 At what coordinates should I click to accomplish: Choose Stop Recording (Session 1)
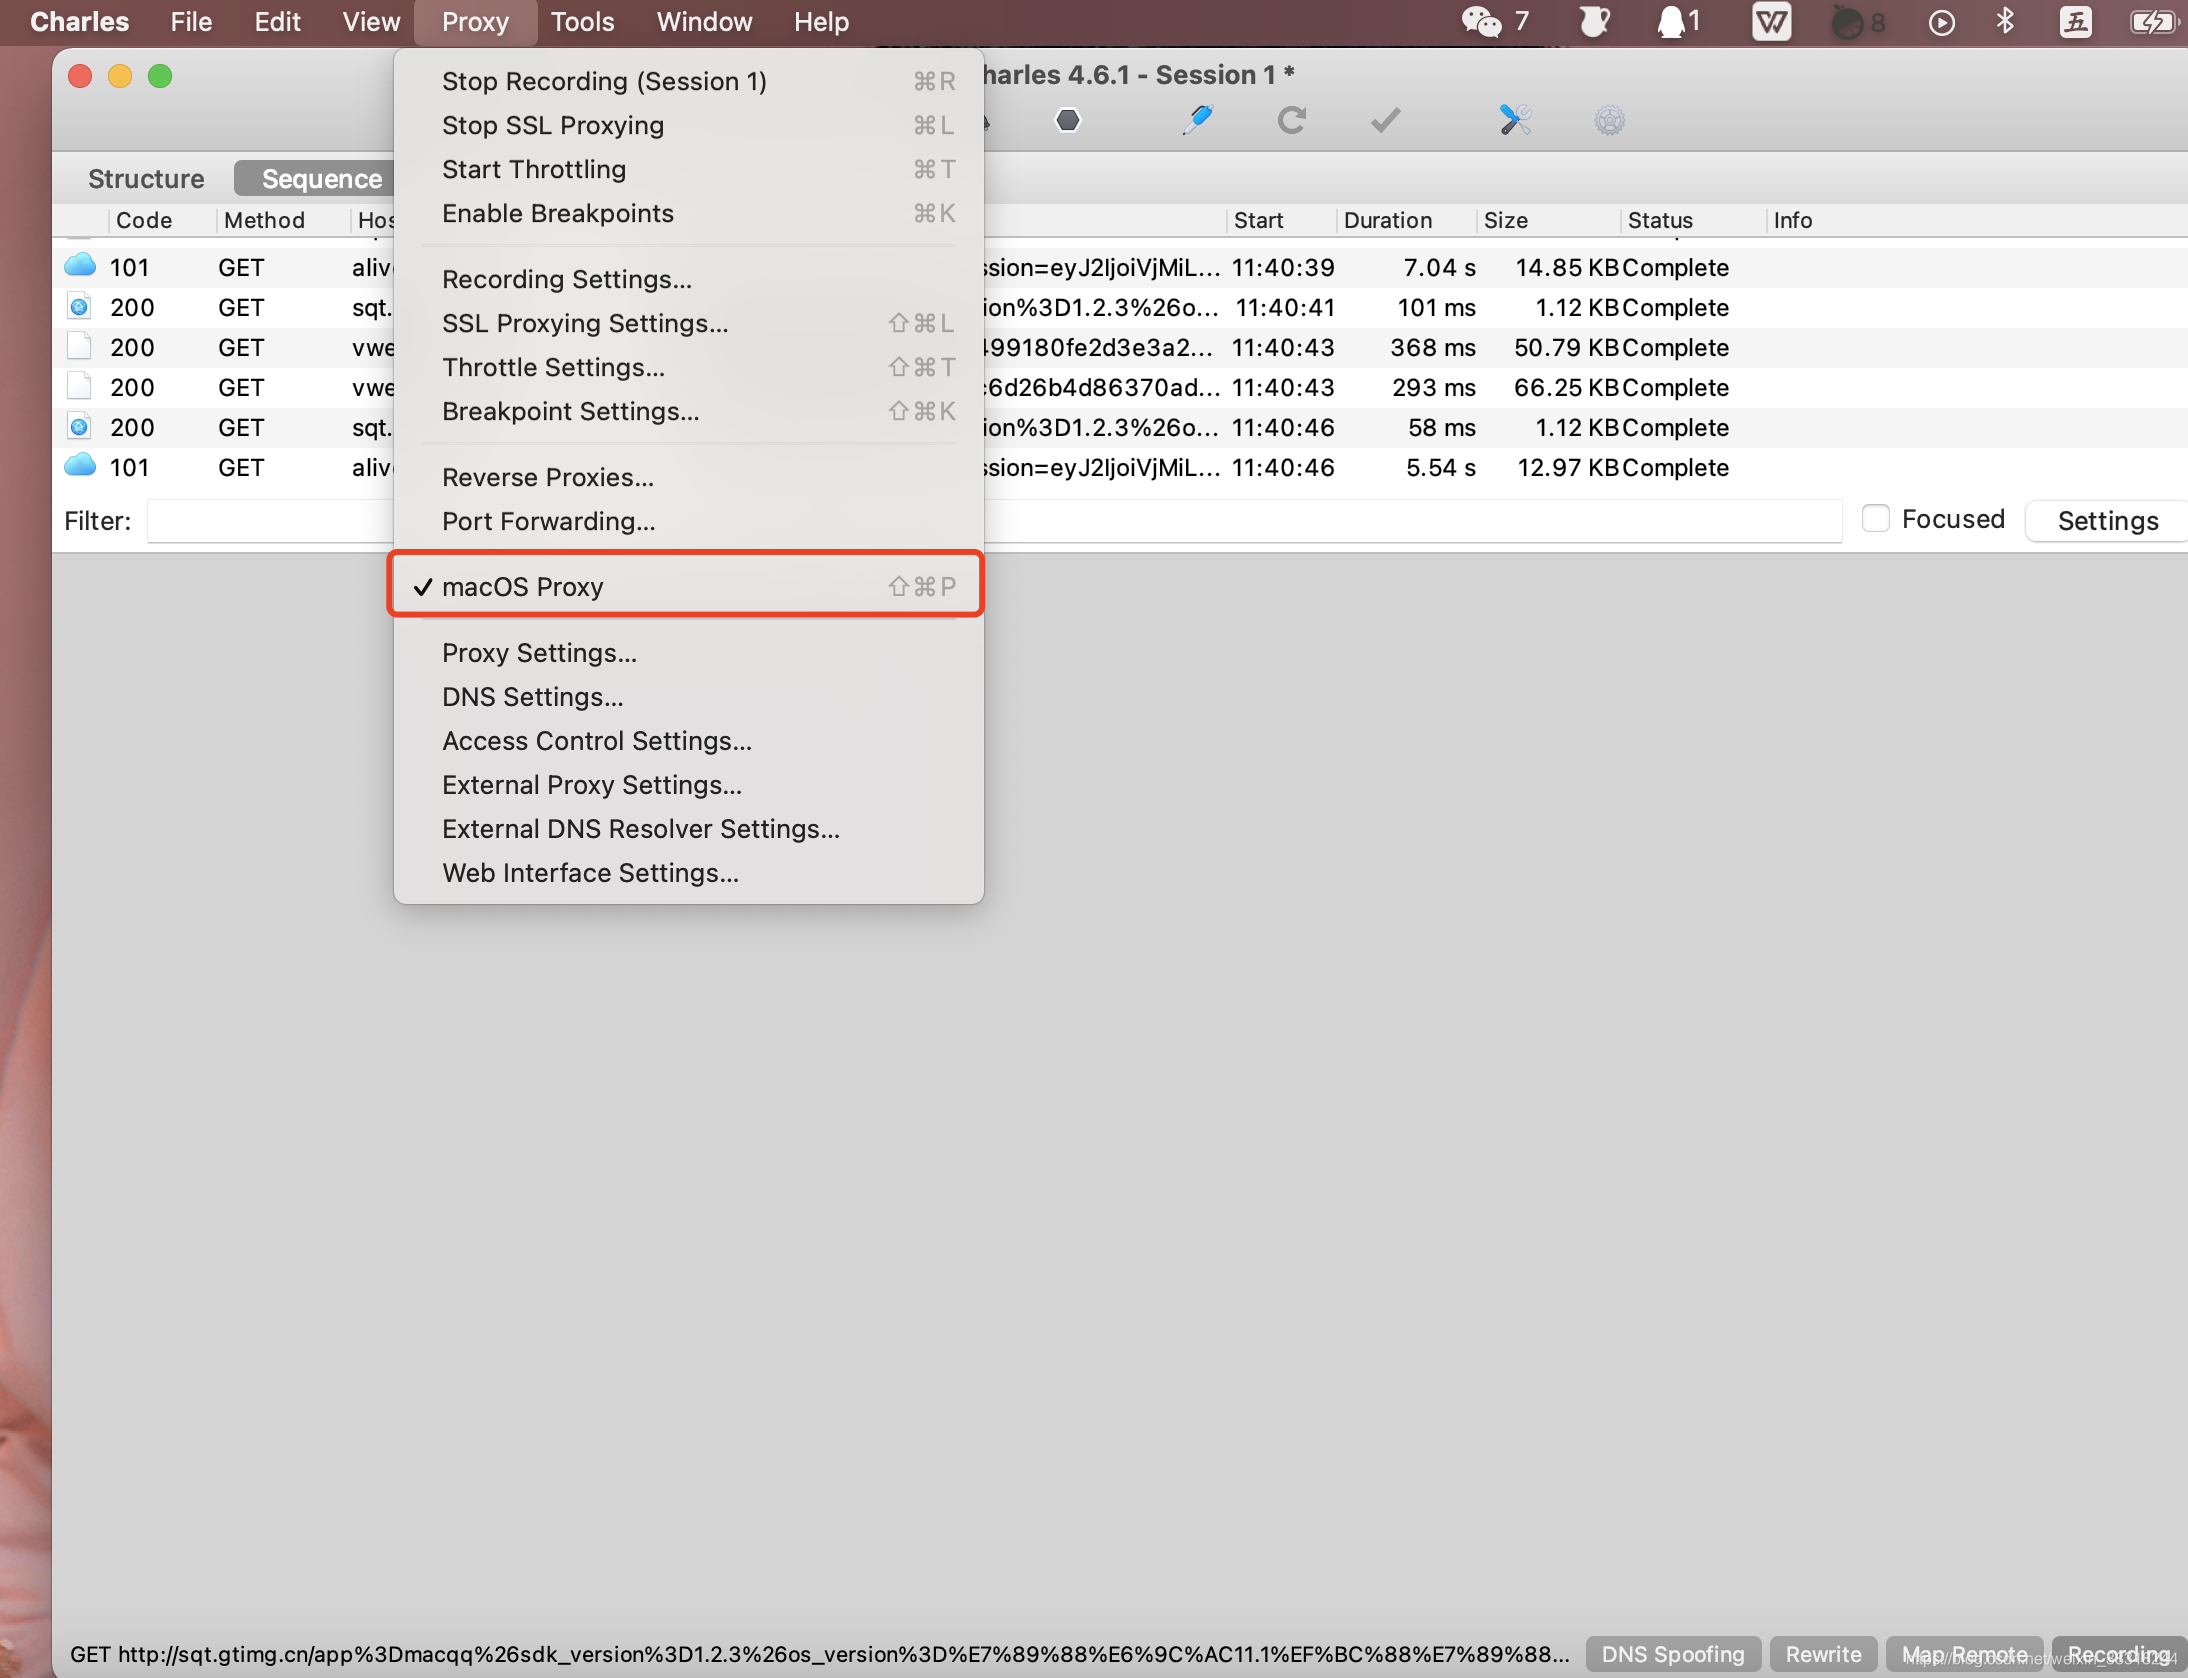click(x=688, y=81)
